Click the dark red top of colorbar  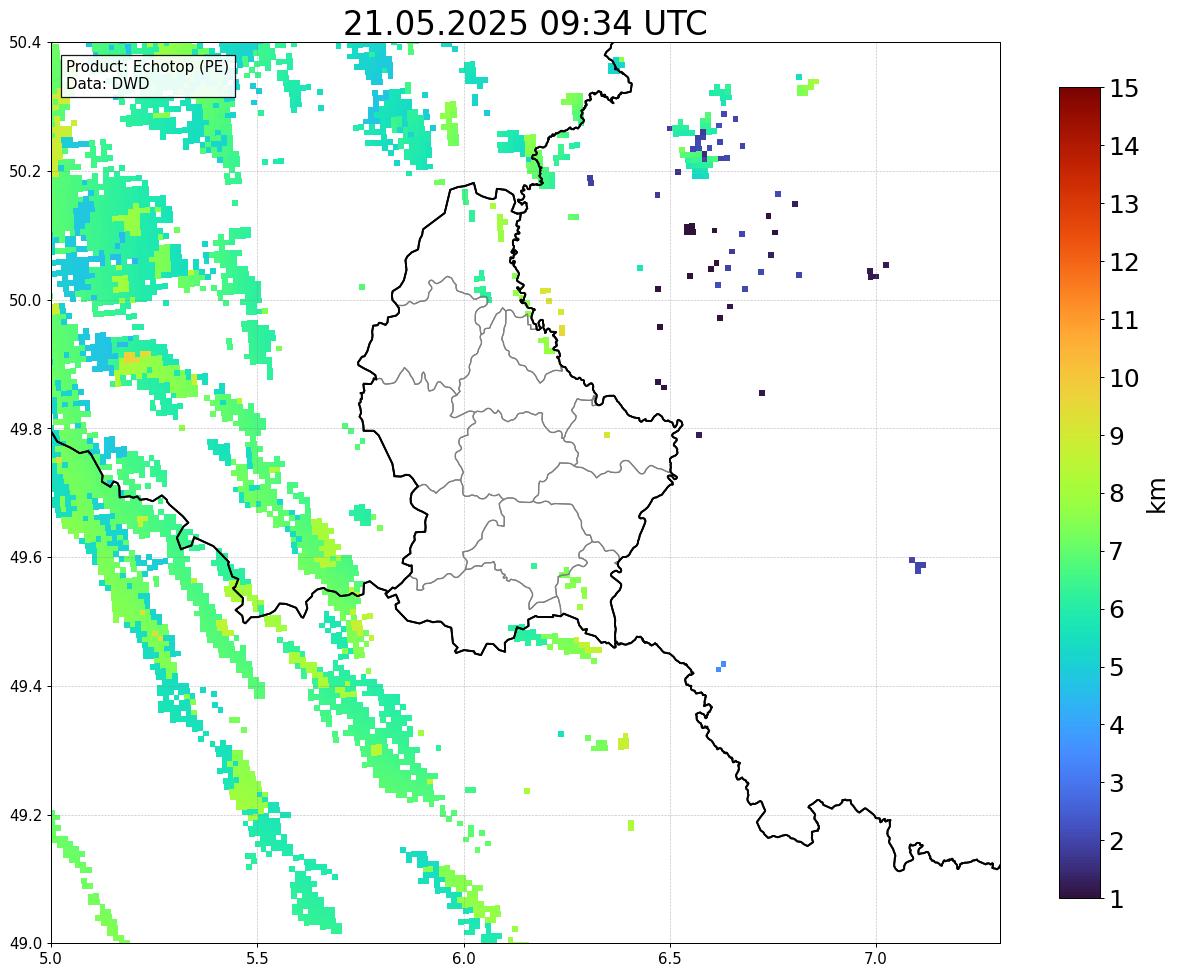click(x=1080, y=94)
